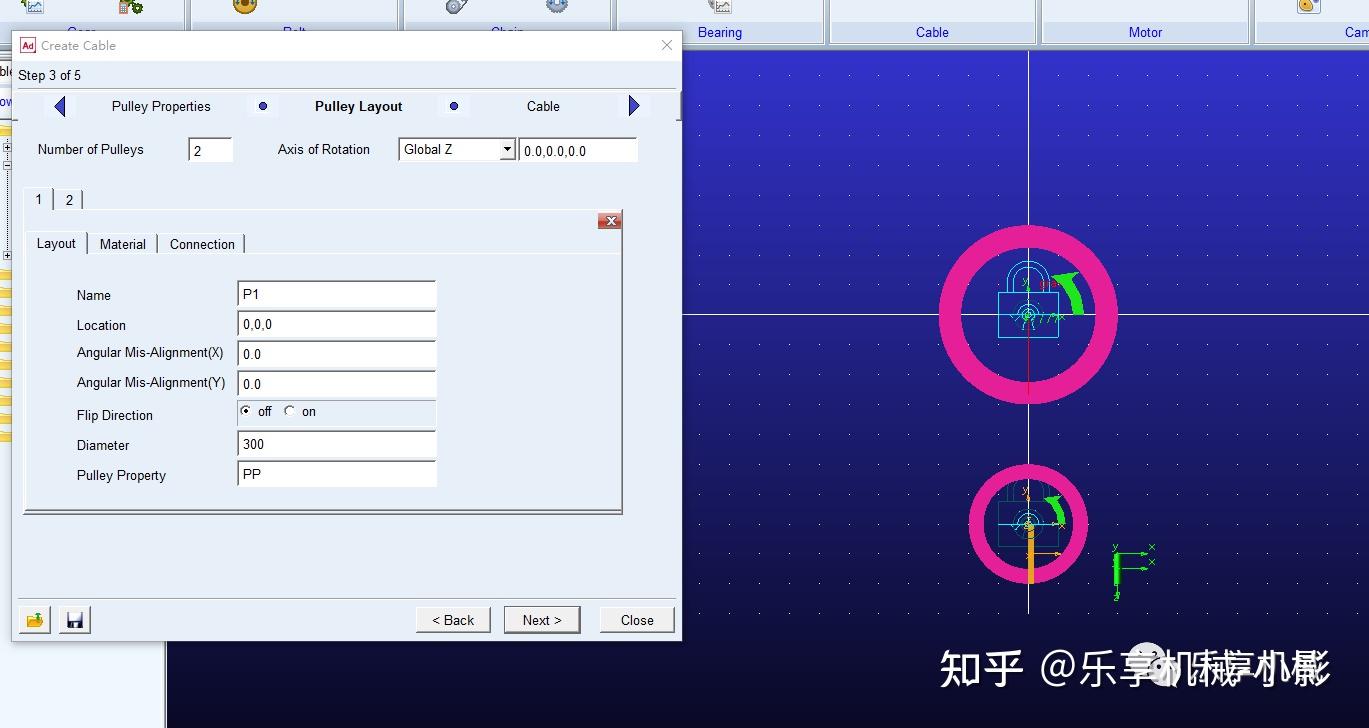Switch to the Material tab
Screen dimensions: 1369x728
click(x=122, y=244)
